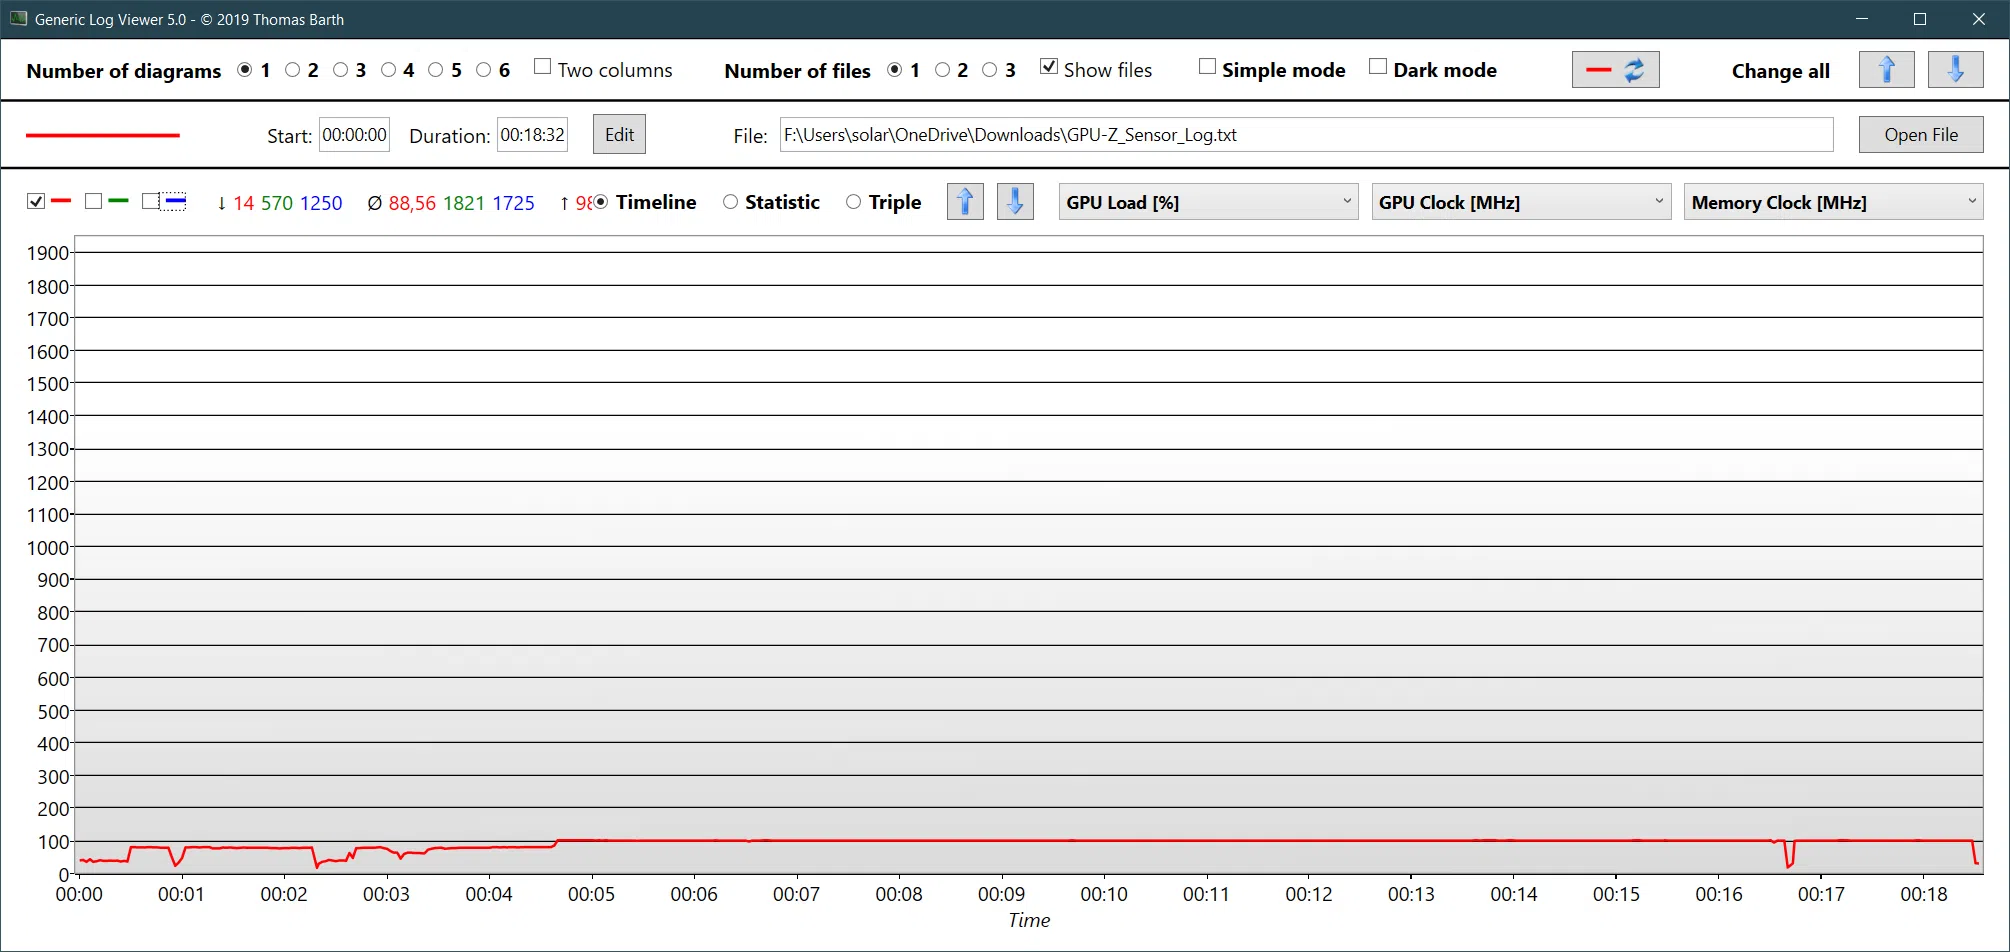The image size is (2010, 952).
Task: Click the Generic Log Viewer app icon
Action: (x=18, y=19)
